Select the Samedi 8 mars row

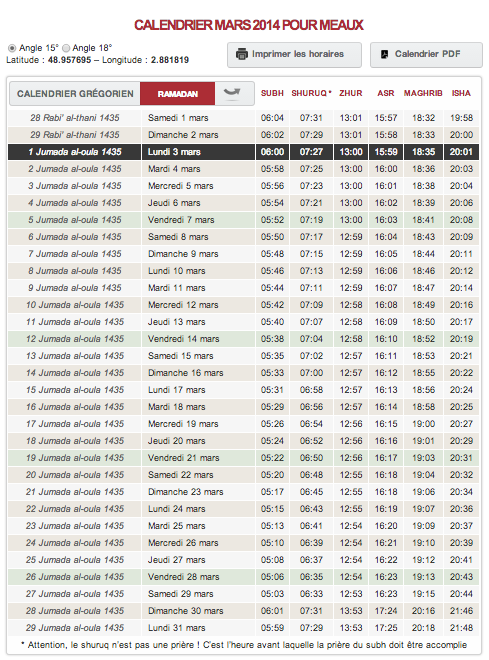pos(243,237)
